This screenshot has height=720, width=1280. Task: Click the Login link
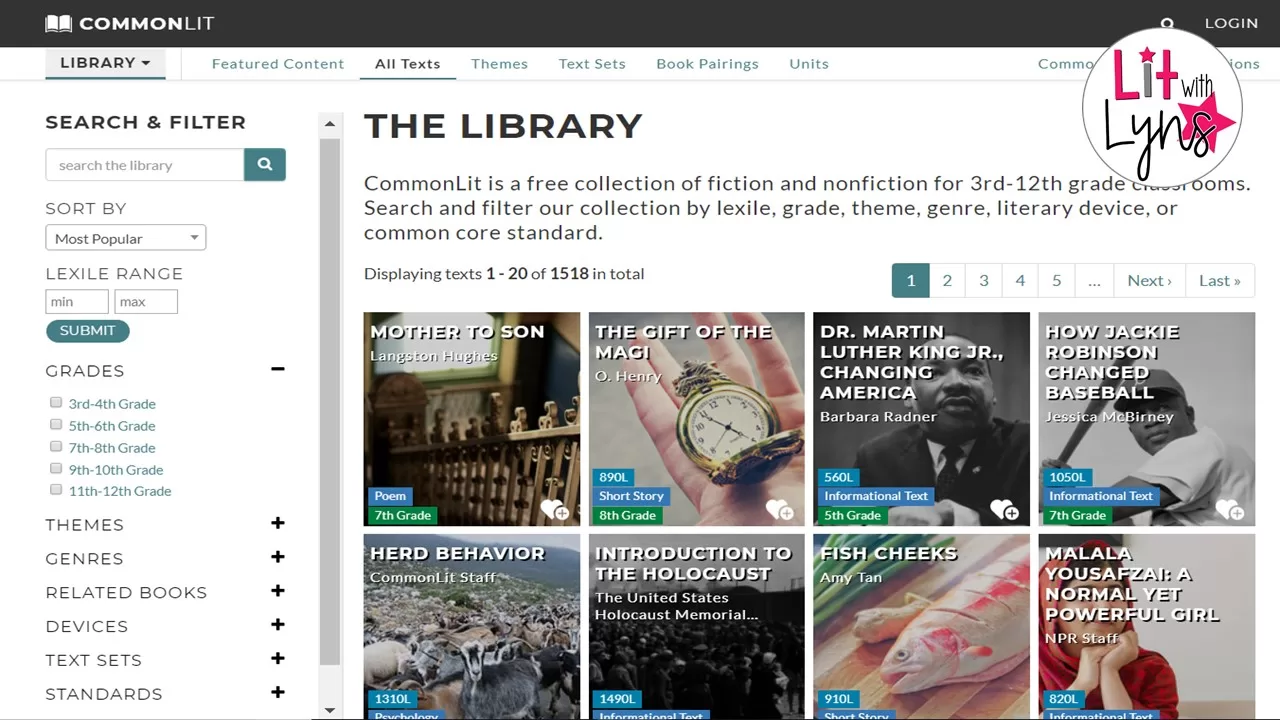1231,23
